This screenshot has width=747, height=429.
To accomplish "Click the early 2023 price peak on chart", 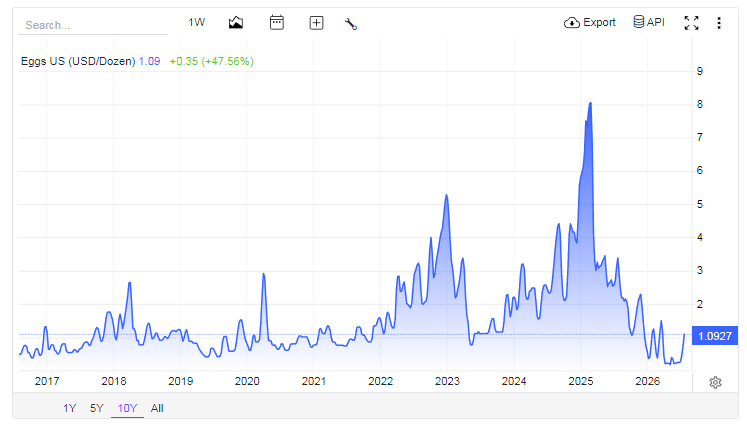I will (446, 195).
